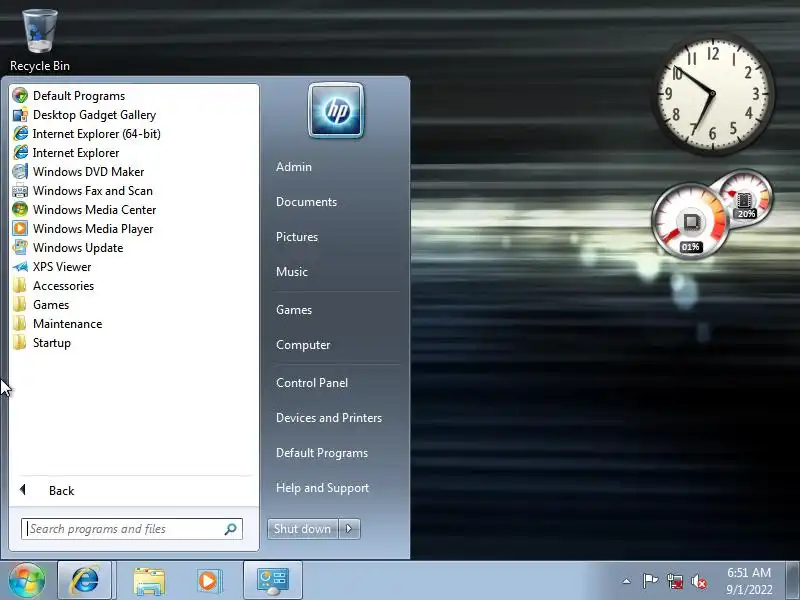Open Default Programs in right pane
The width and height of the screenshot is (800, 600).
click(x=322, y=453)
